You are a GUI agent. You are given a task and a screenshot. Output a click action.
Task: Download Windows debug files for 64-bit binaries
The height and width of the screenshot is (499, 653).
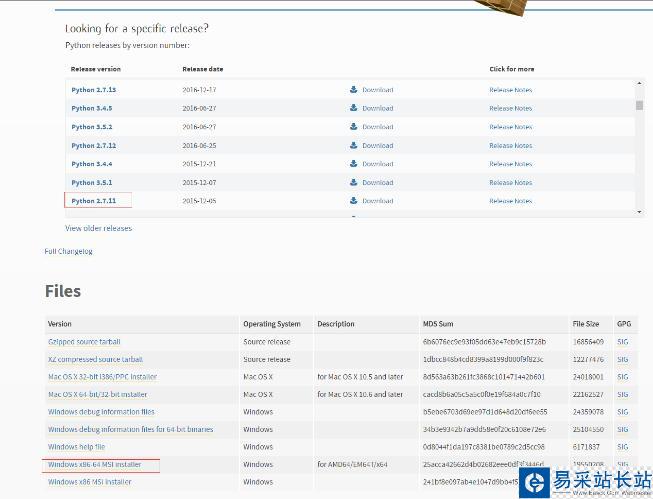130,429
